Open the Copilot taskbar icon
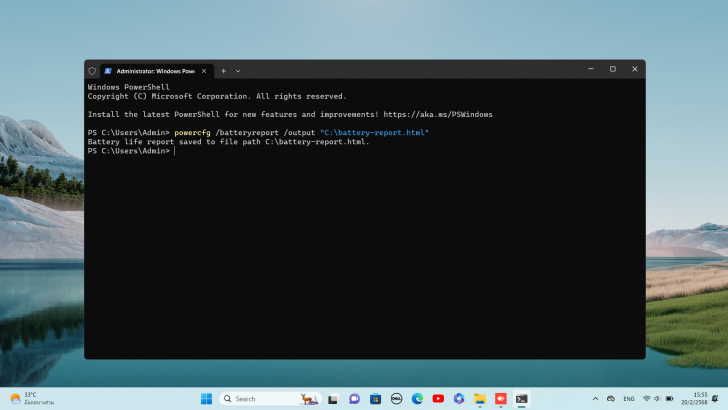Viewport: 728px width, 410px height. point(459,398)
